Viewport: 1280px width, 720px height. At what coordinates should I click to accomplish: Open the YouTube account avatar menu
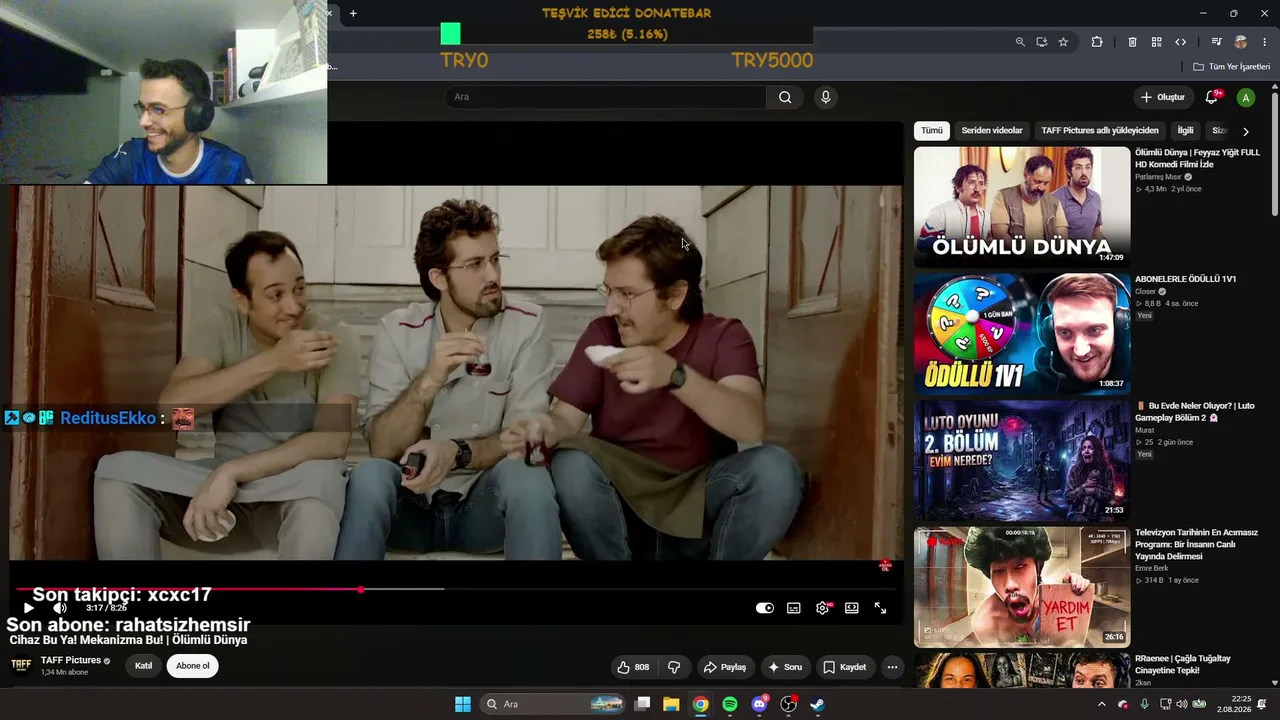pos(1245,97)
